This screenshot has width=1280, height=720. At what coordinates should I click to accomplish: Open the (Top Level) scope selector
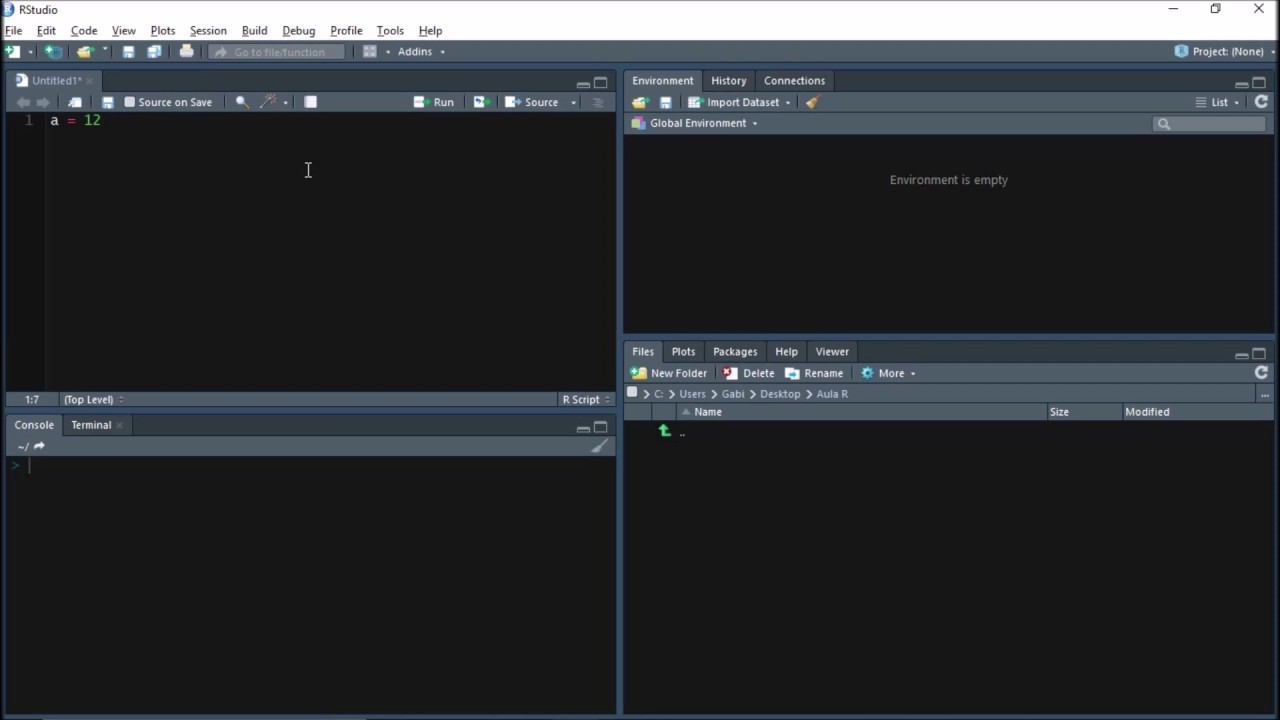pyautogui.click(x=93, y=400)
